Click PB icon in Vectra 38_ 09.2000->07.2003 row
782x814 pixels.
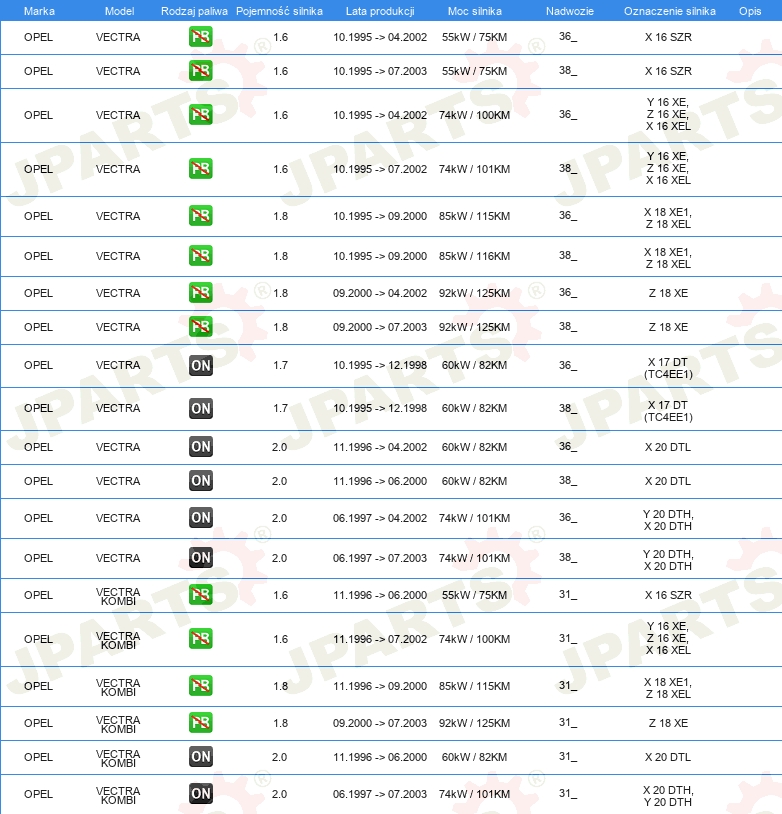pyautogui.click(x=200, y=327)
